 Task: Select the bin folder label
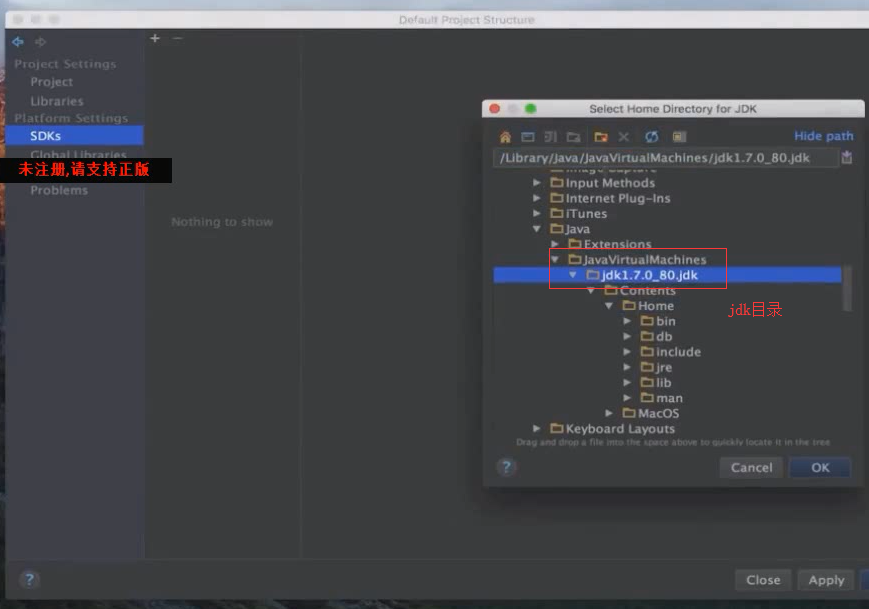click(x=666, y=321)
